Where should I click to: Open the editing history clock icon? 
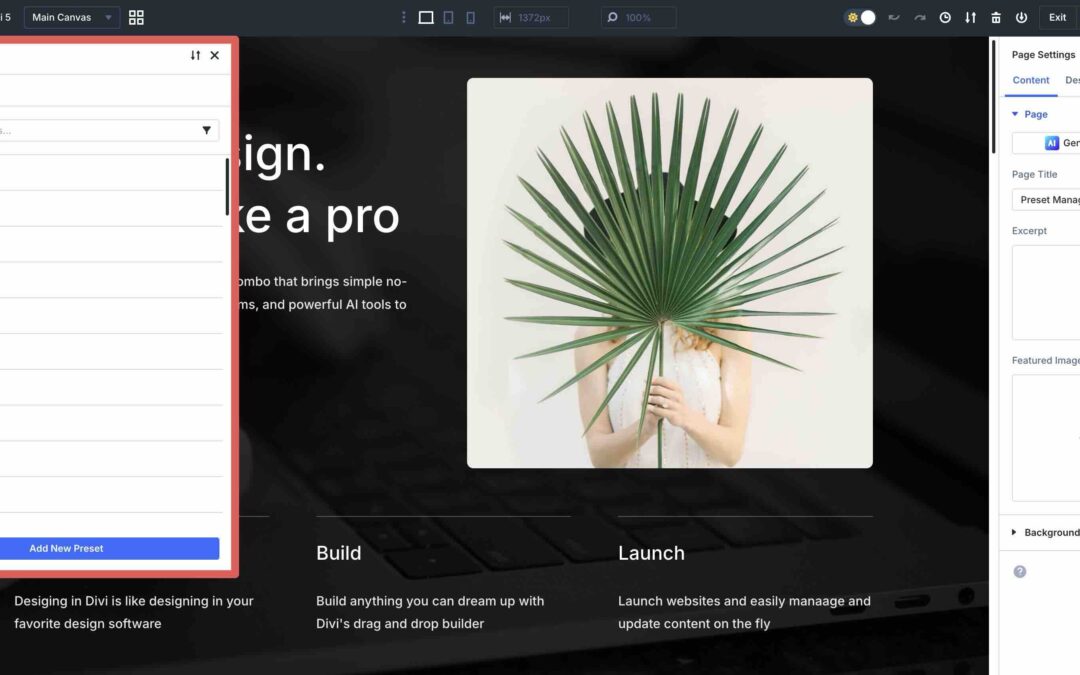click(x=945, y=17)
